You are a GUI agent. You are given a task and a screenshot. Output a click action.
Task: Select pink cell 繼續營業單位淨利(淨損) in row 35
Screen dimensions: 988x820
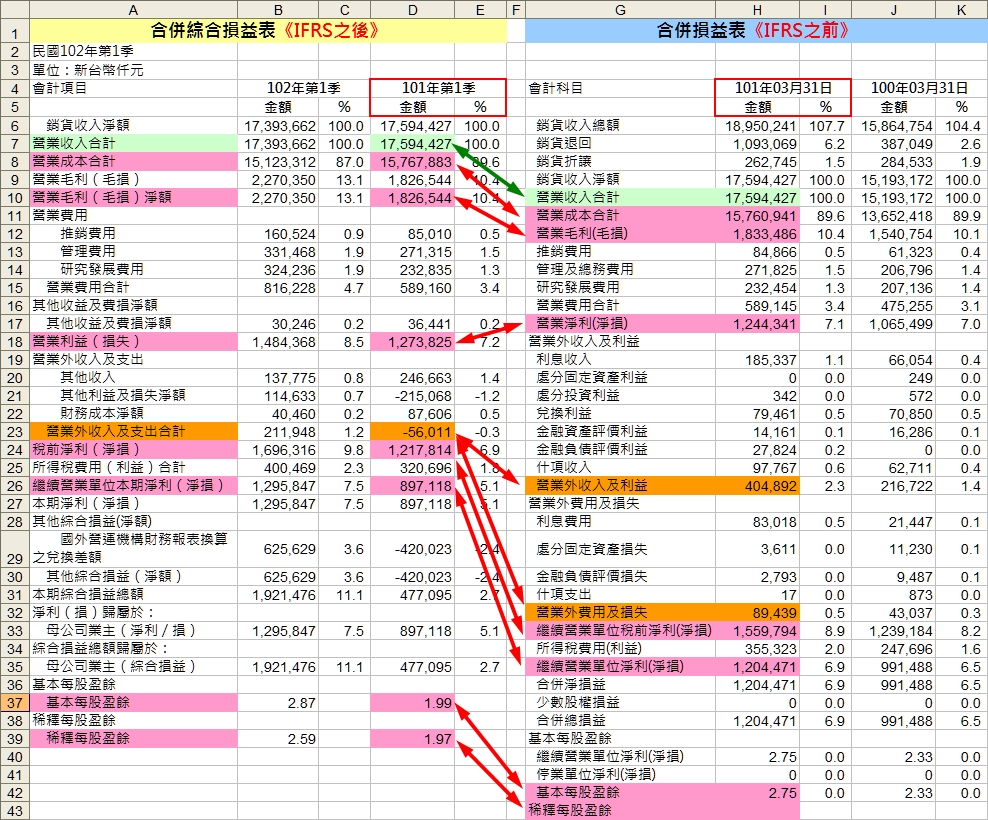coord(620,666)
